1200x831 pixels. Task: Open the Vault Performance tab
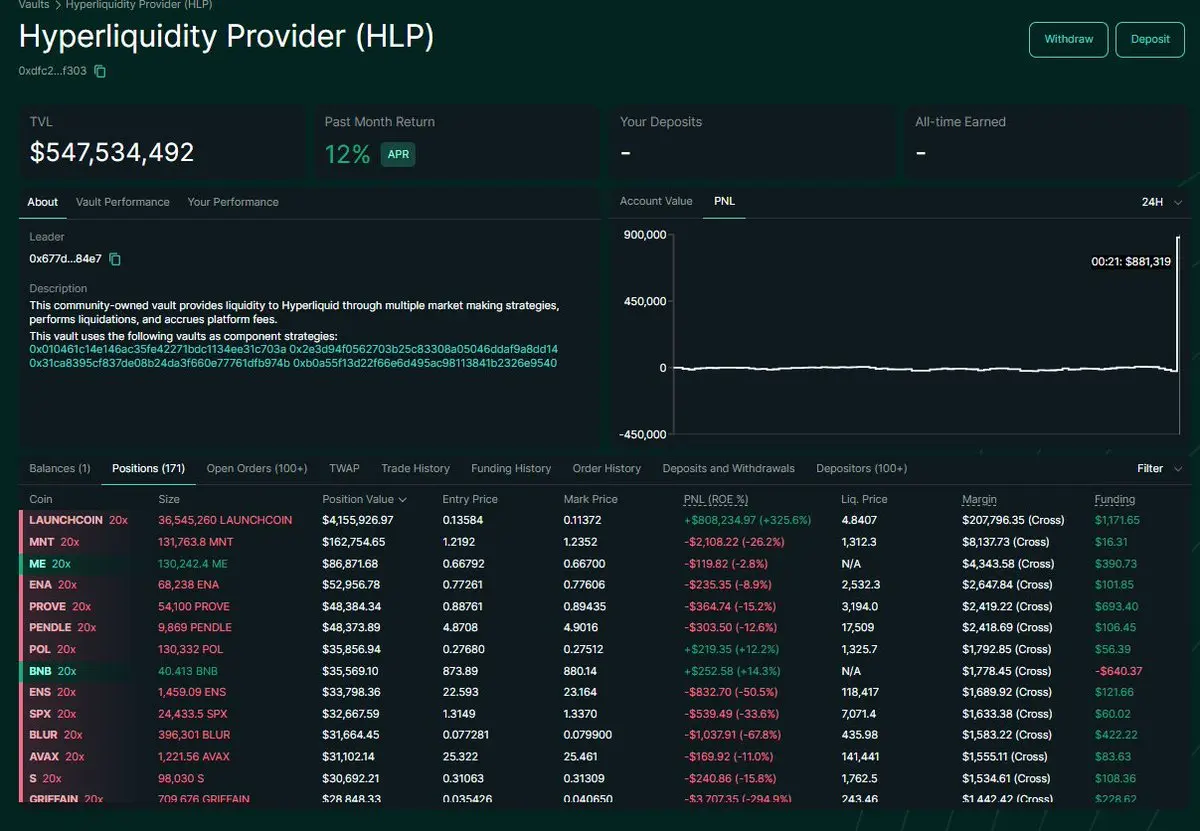tap(122, 202)
